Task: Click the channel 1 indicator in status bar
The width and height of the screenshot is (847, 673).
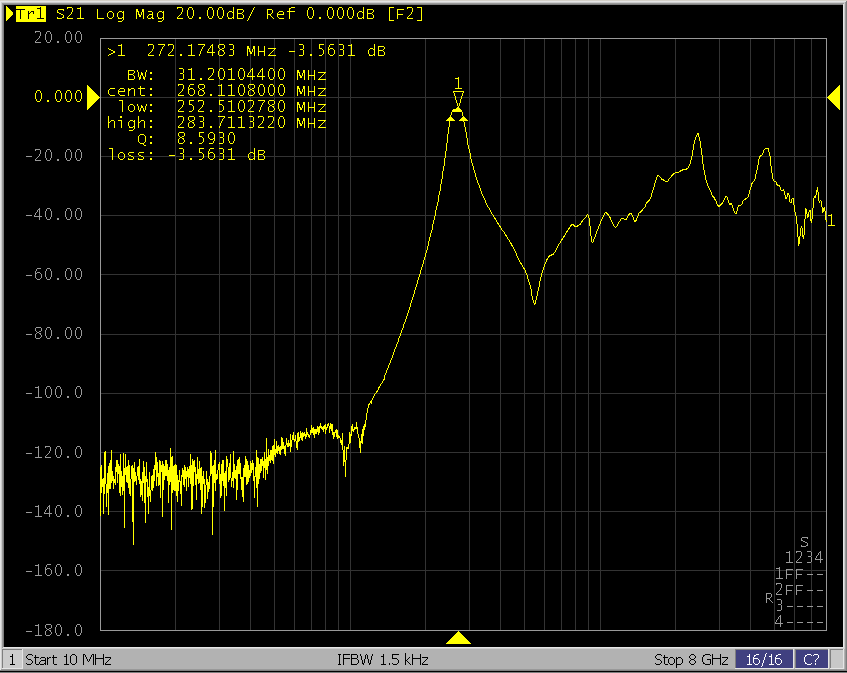Action: (x=12, y=660)
